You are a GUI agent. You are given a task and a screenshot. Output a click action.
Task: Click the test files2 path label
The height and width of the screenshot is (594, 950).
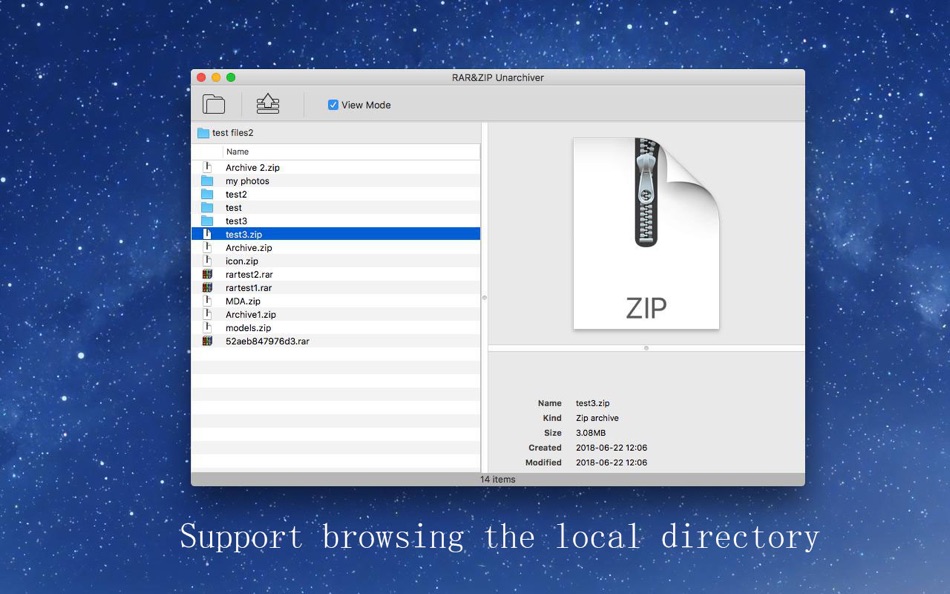[233, 133]
